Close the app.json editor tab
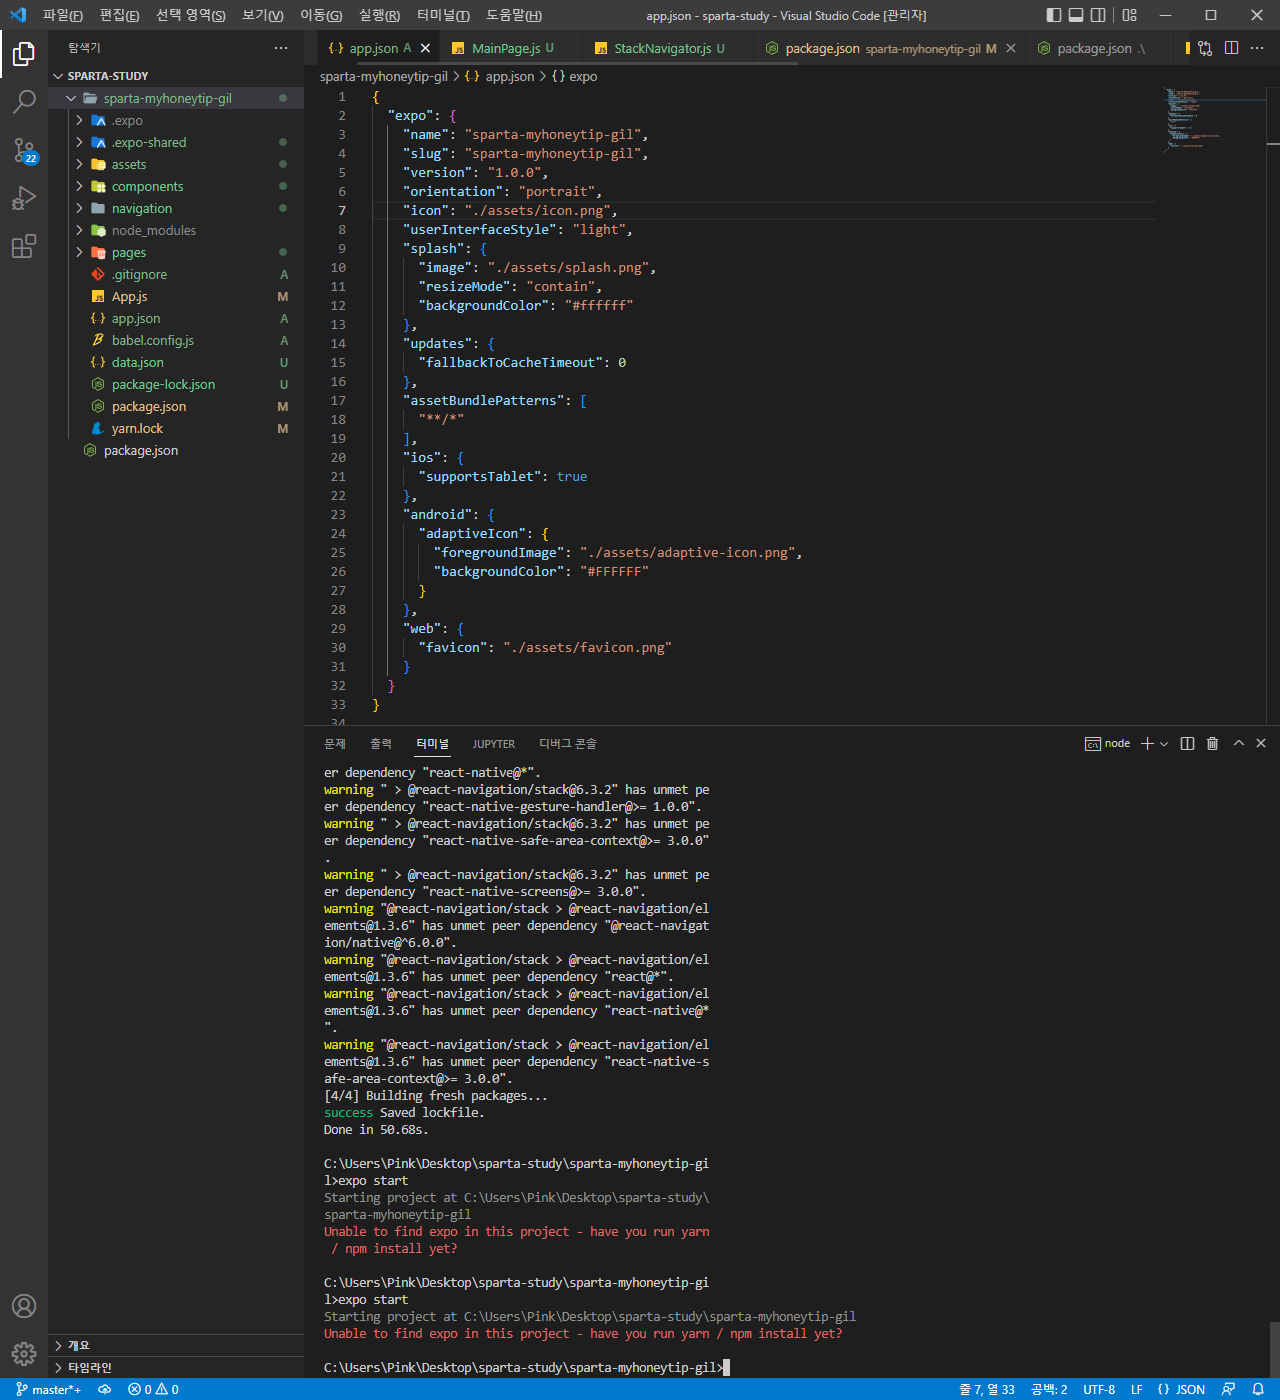This screenshot has width=1280, height=1400. click(425, 48)
